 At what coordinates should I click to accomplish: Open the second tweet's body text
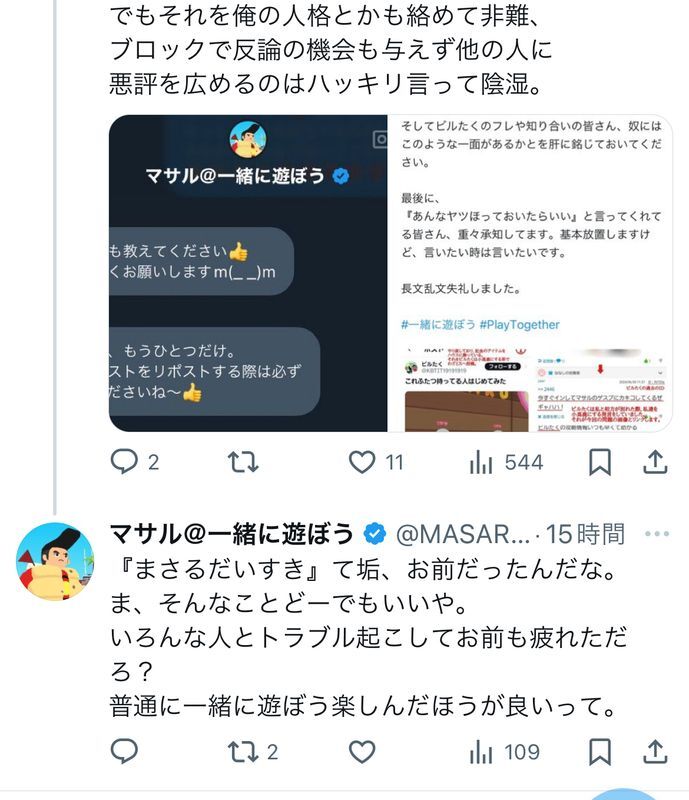point(367,638)
